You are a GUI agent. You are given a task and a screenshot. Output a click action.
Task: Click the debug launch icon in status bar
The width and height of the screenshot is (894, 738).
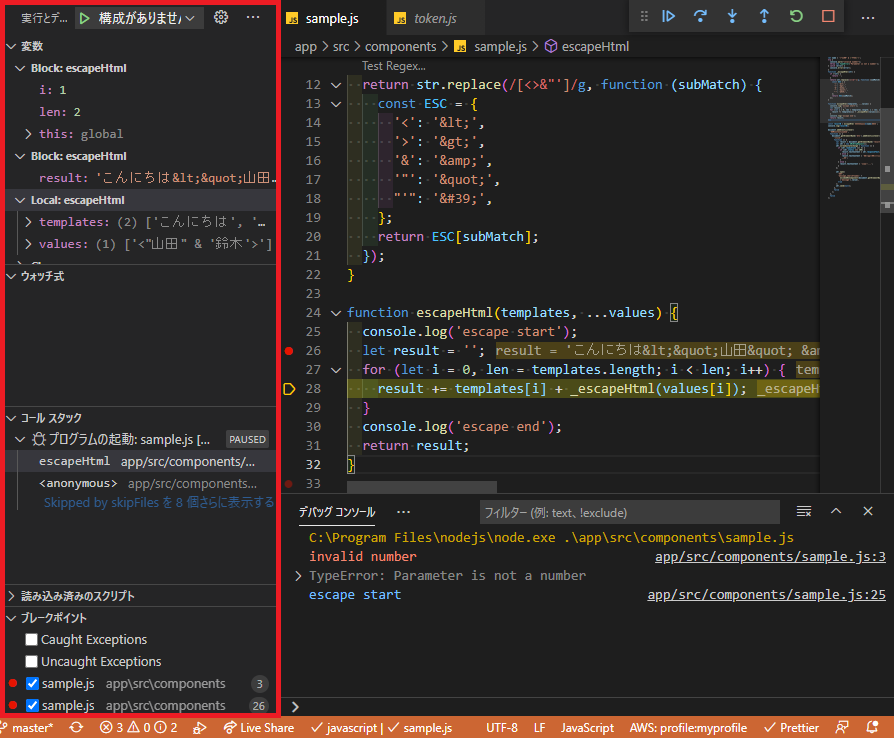(x=200, y=728)
